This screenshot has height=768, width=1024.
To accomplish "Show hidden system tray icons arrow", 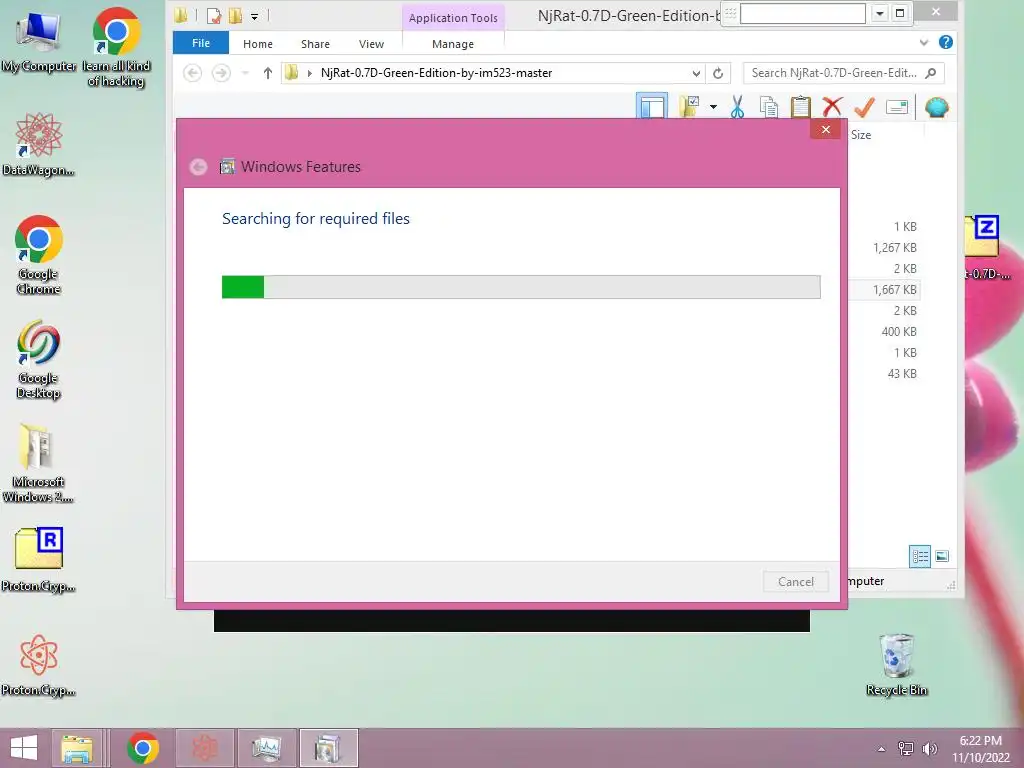I will [x=881, y=749].
